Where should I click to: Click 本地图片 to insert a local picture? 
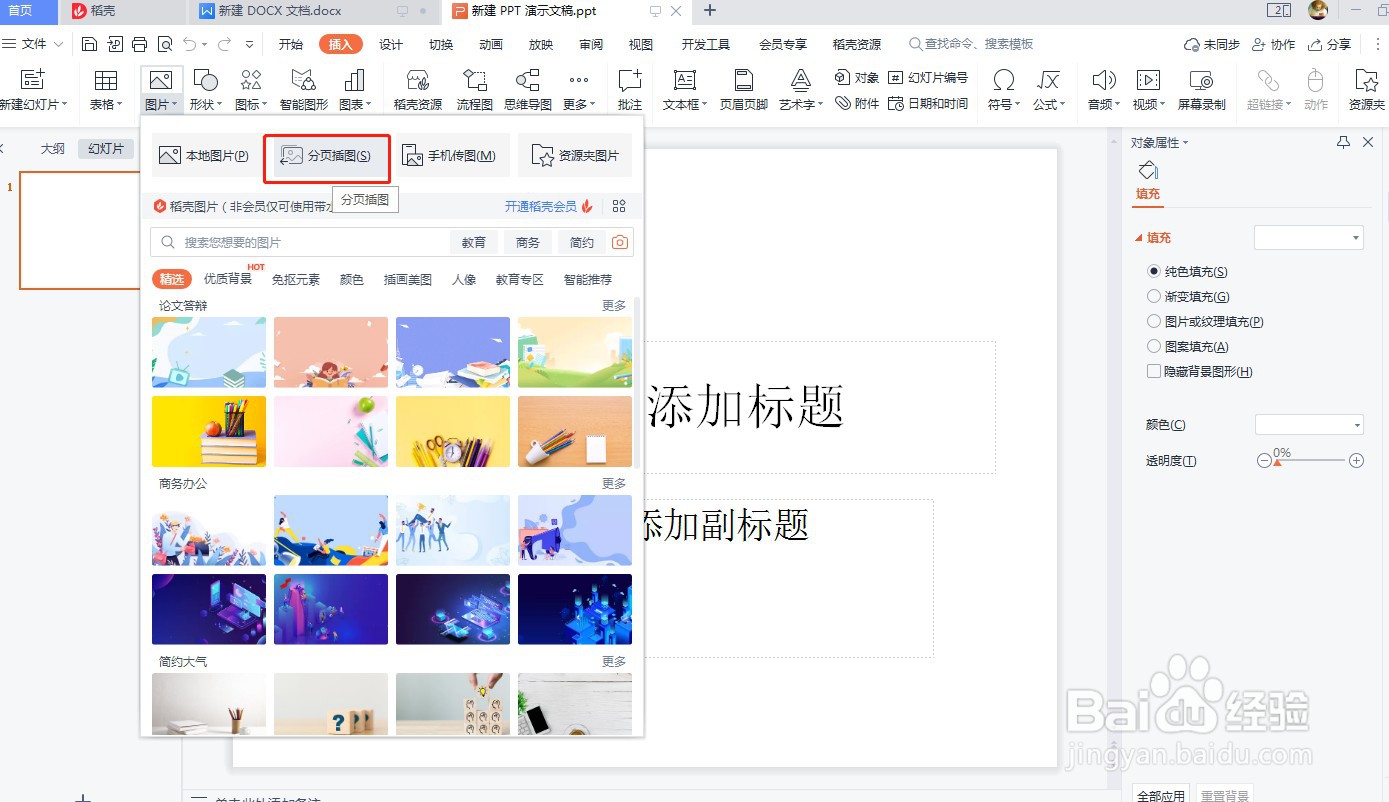tap(204, 156)
